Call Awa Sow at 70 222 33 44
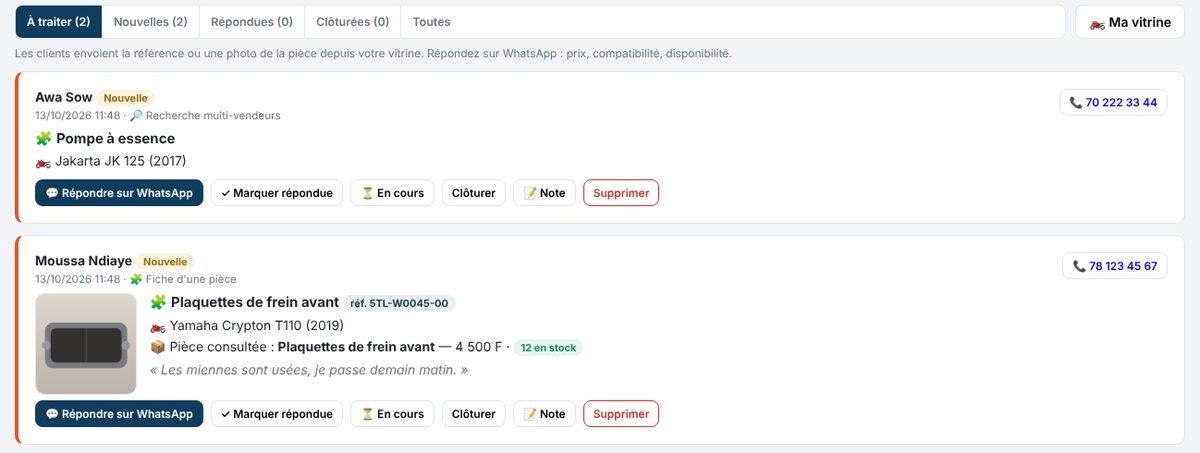Image resolution: width=1200 pixels, height=453 pixels. pos(1113,102)
